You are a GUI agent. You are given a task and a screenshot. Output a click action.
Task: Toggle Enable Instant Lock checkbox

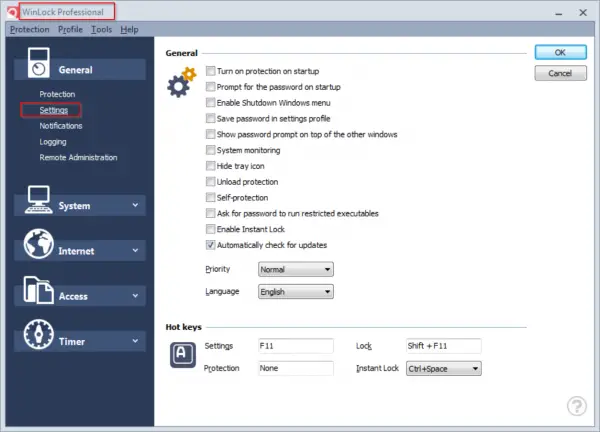pyautogui.click(x=210, y=229)
